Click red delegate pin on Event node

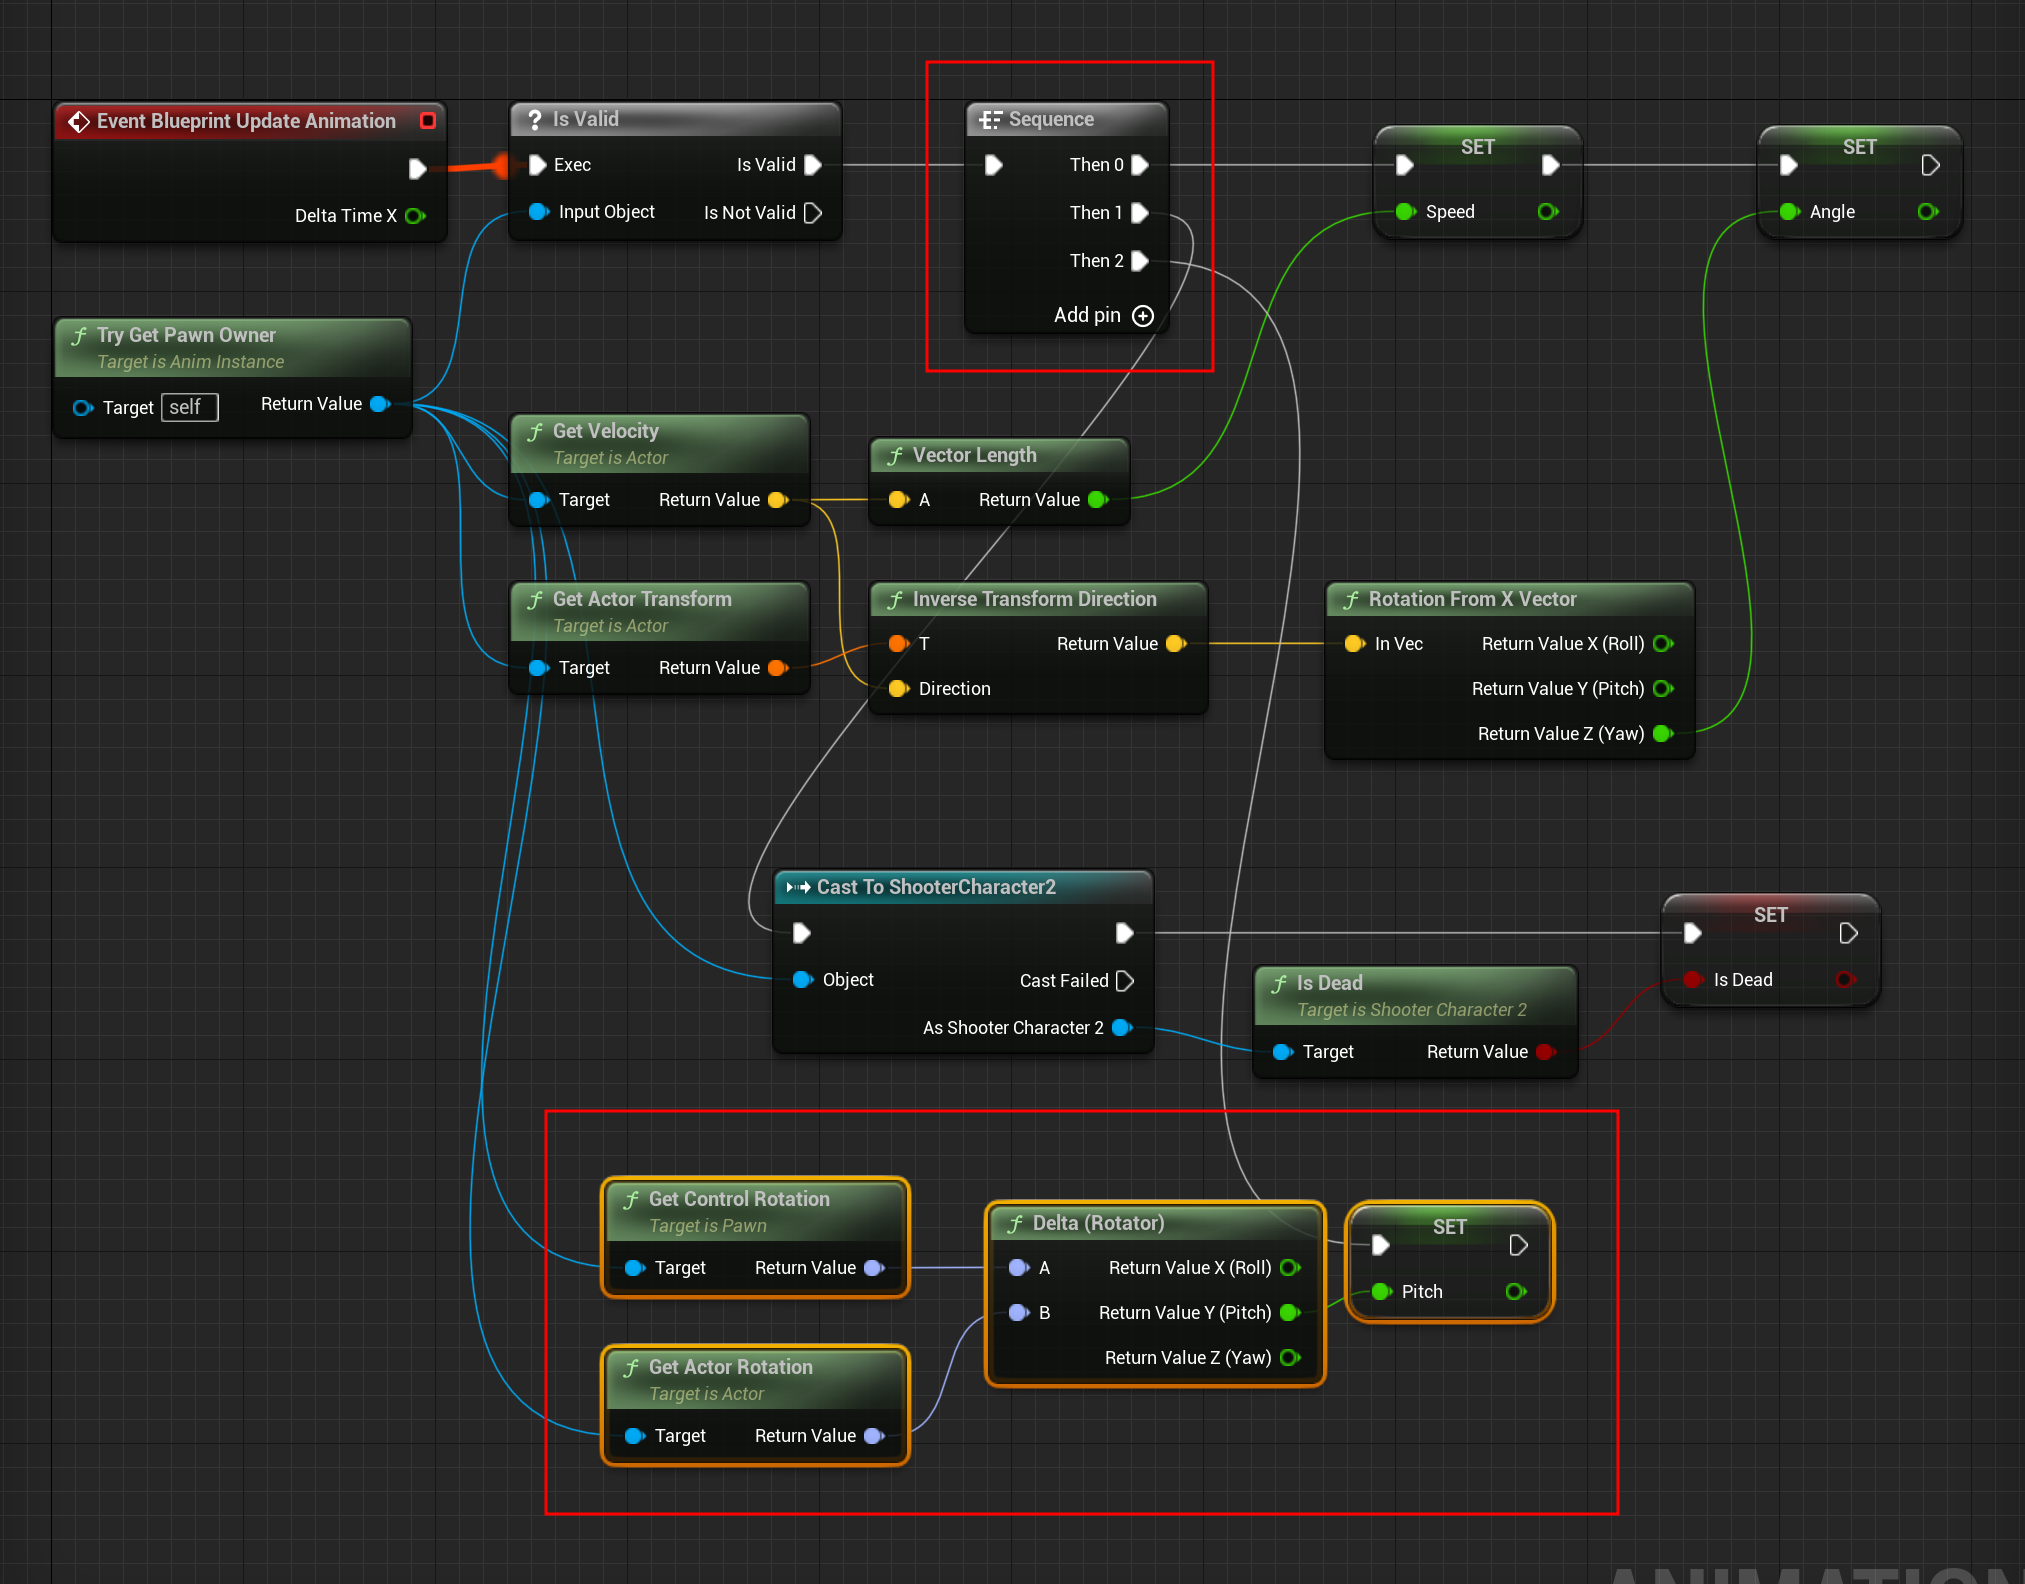click(428, 121)
